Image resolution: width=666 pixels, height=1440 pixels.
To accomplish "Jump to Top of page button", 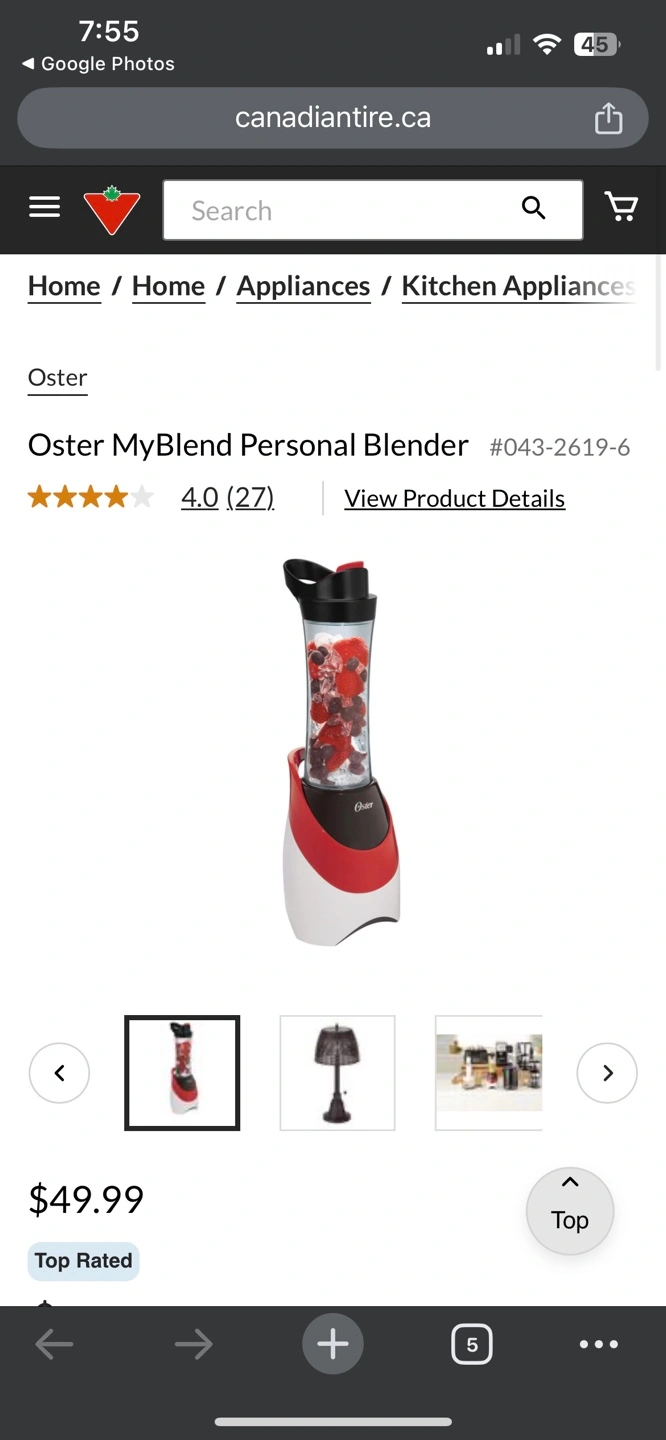I will [x=570, y=1211].
